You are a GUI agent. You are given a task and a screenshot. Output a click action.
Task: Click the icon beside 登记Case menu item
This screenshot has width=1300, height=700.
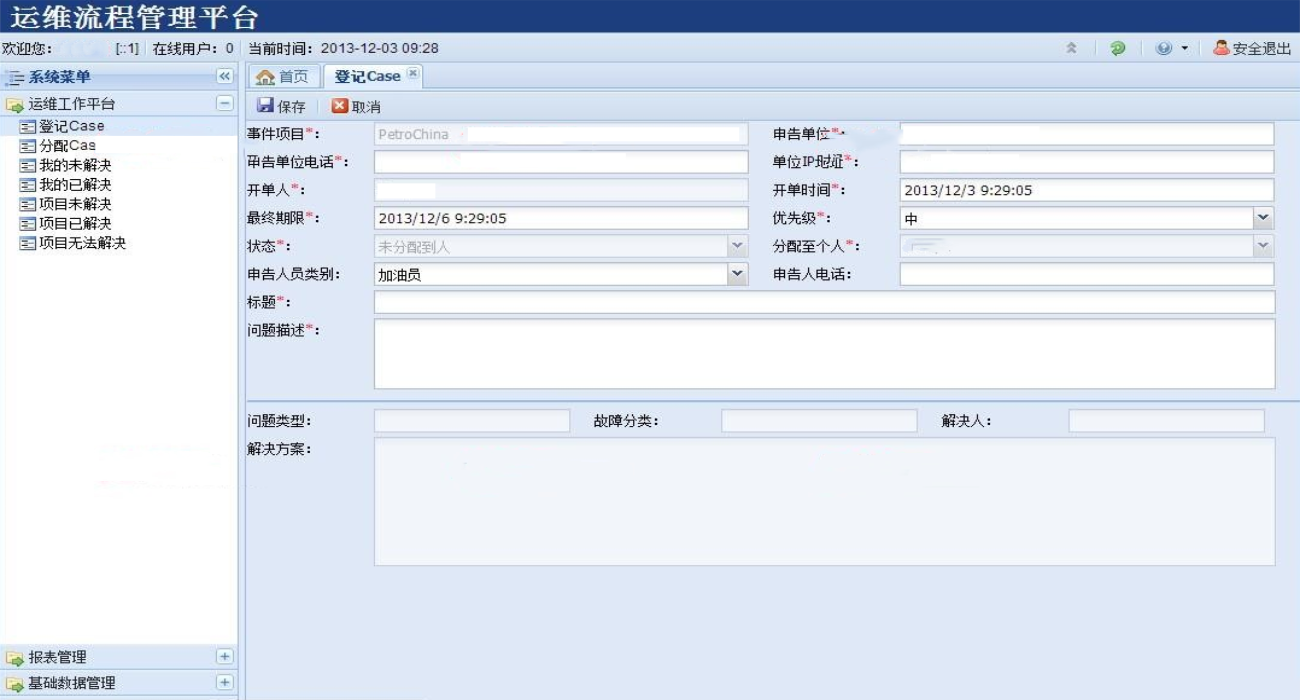point(28,127)
